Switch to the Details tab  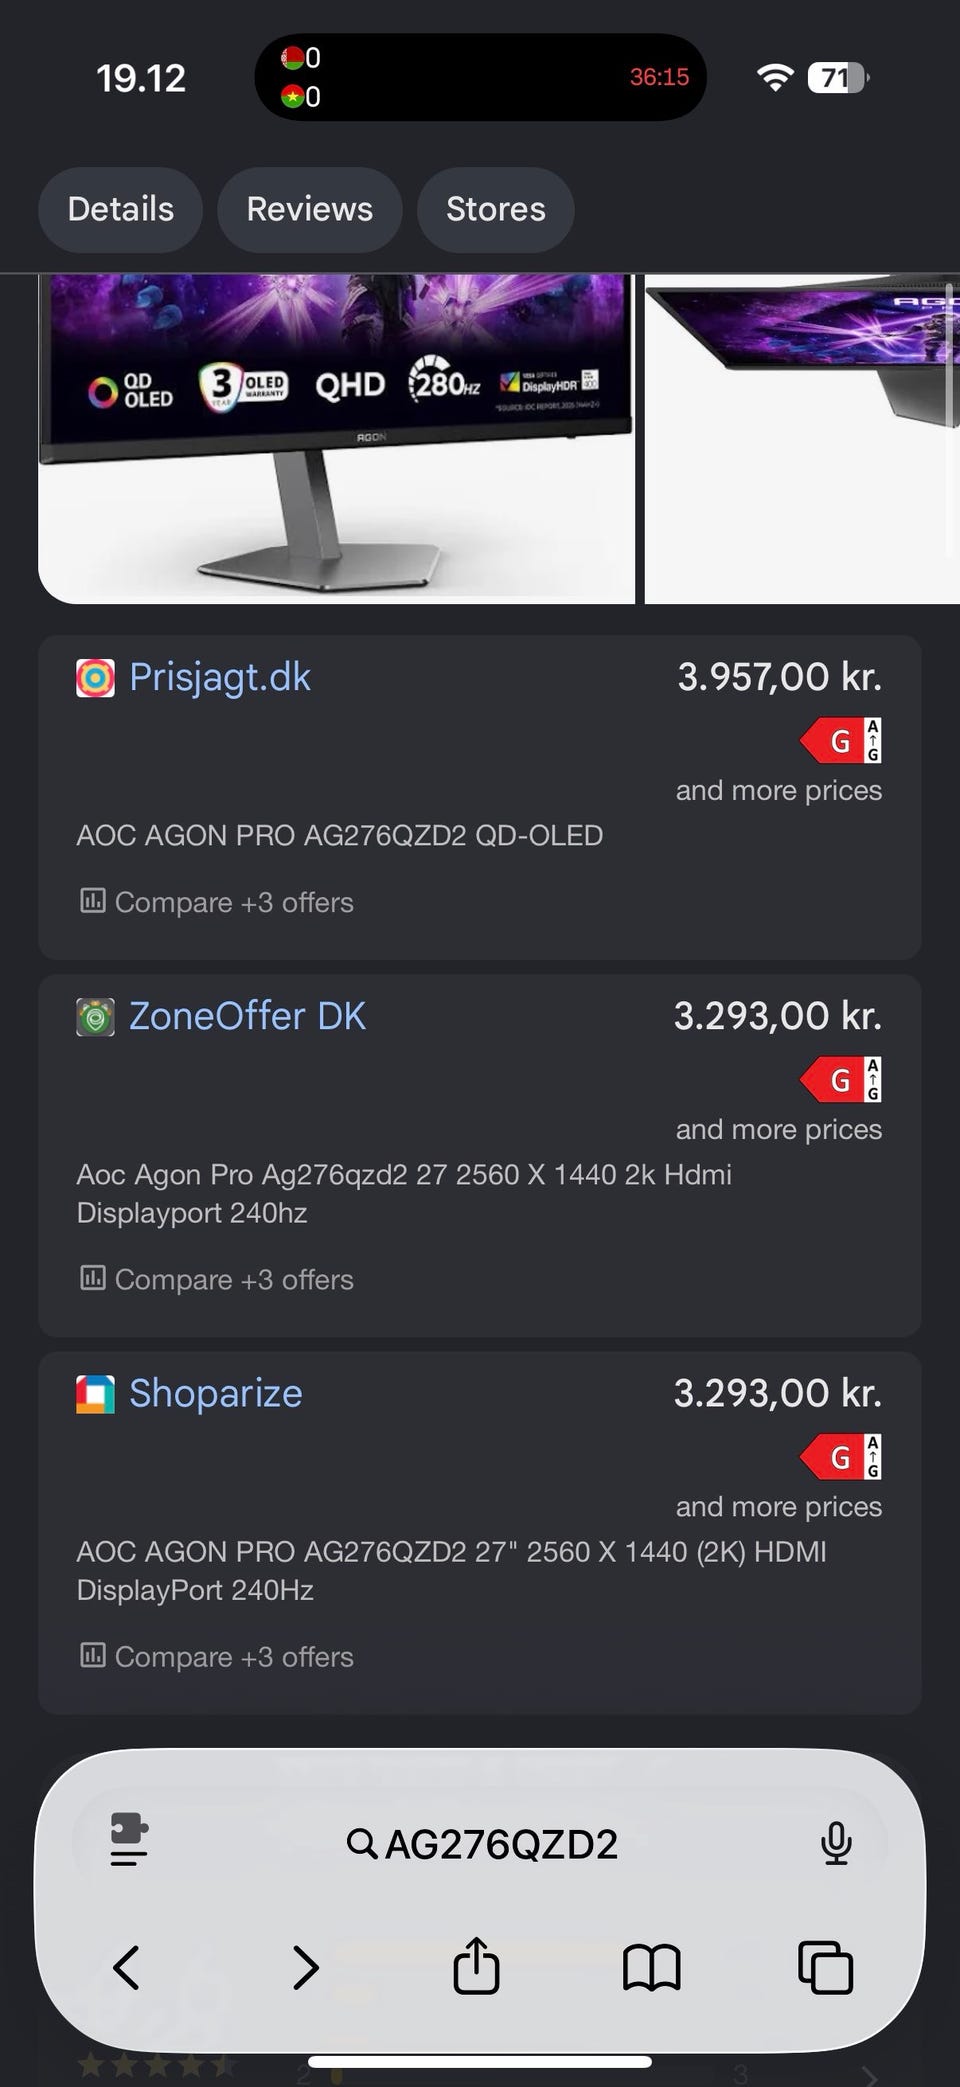(120, 209)
